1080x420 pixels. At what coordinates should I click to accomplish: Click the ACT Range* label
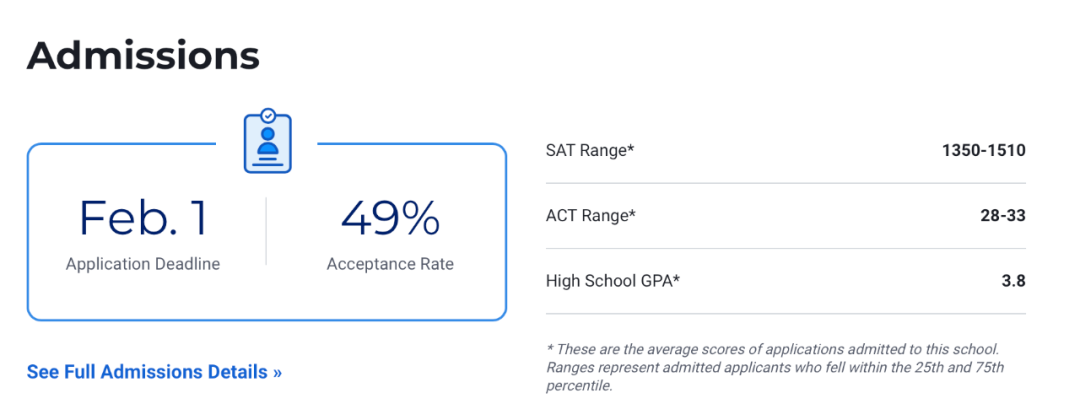pos(590,216)
